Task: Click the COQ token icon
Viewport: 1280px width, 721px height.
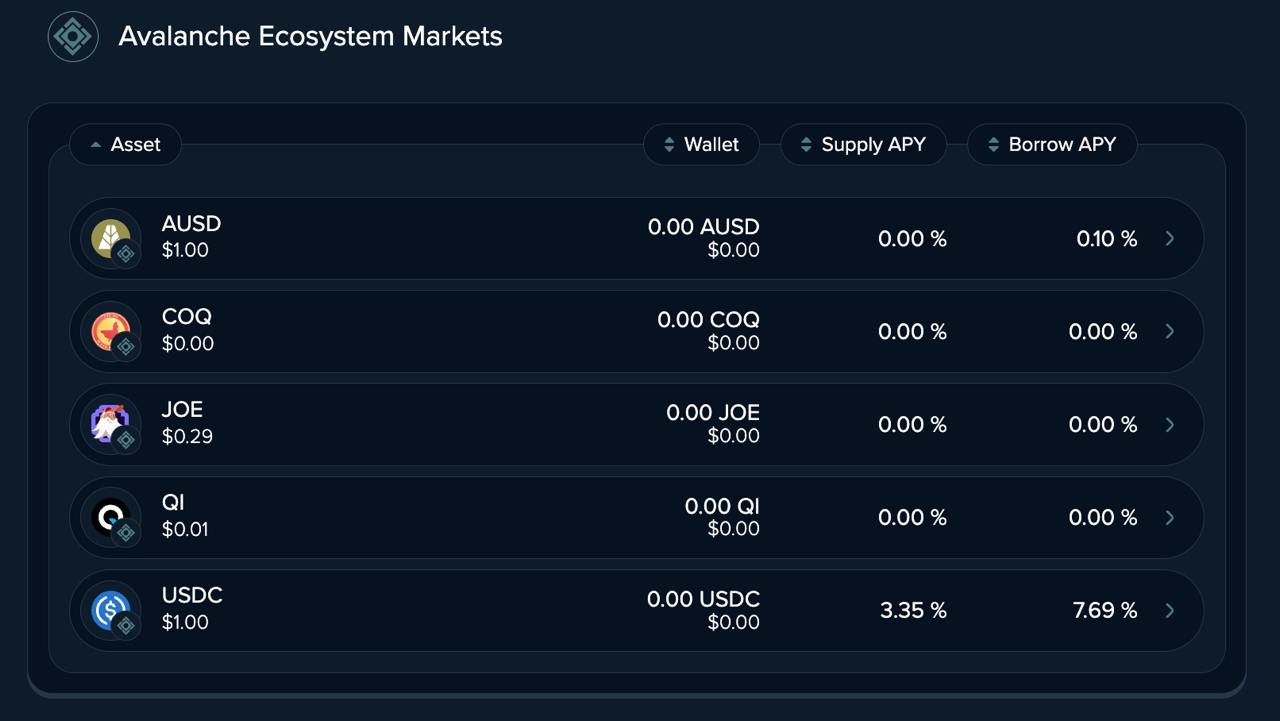Action: pyautogui.click(x=111, y=331)
